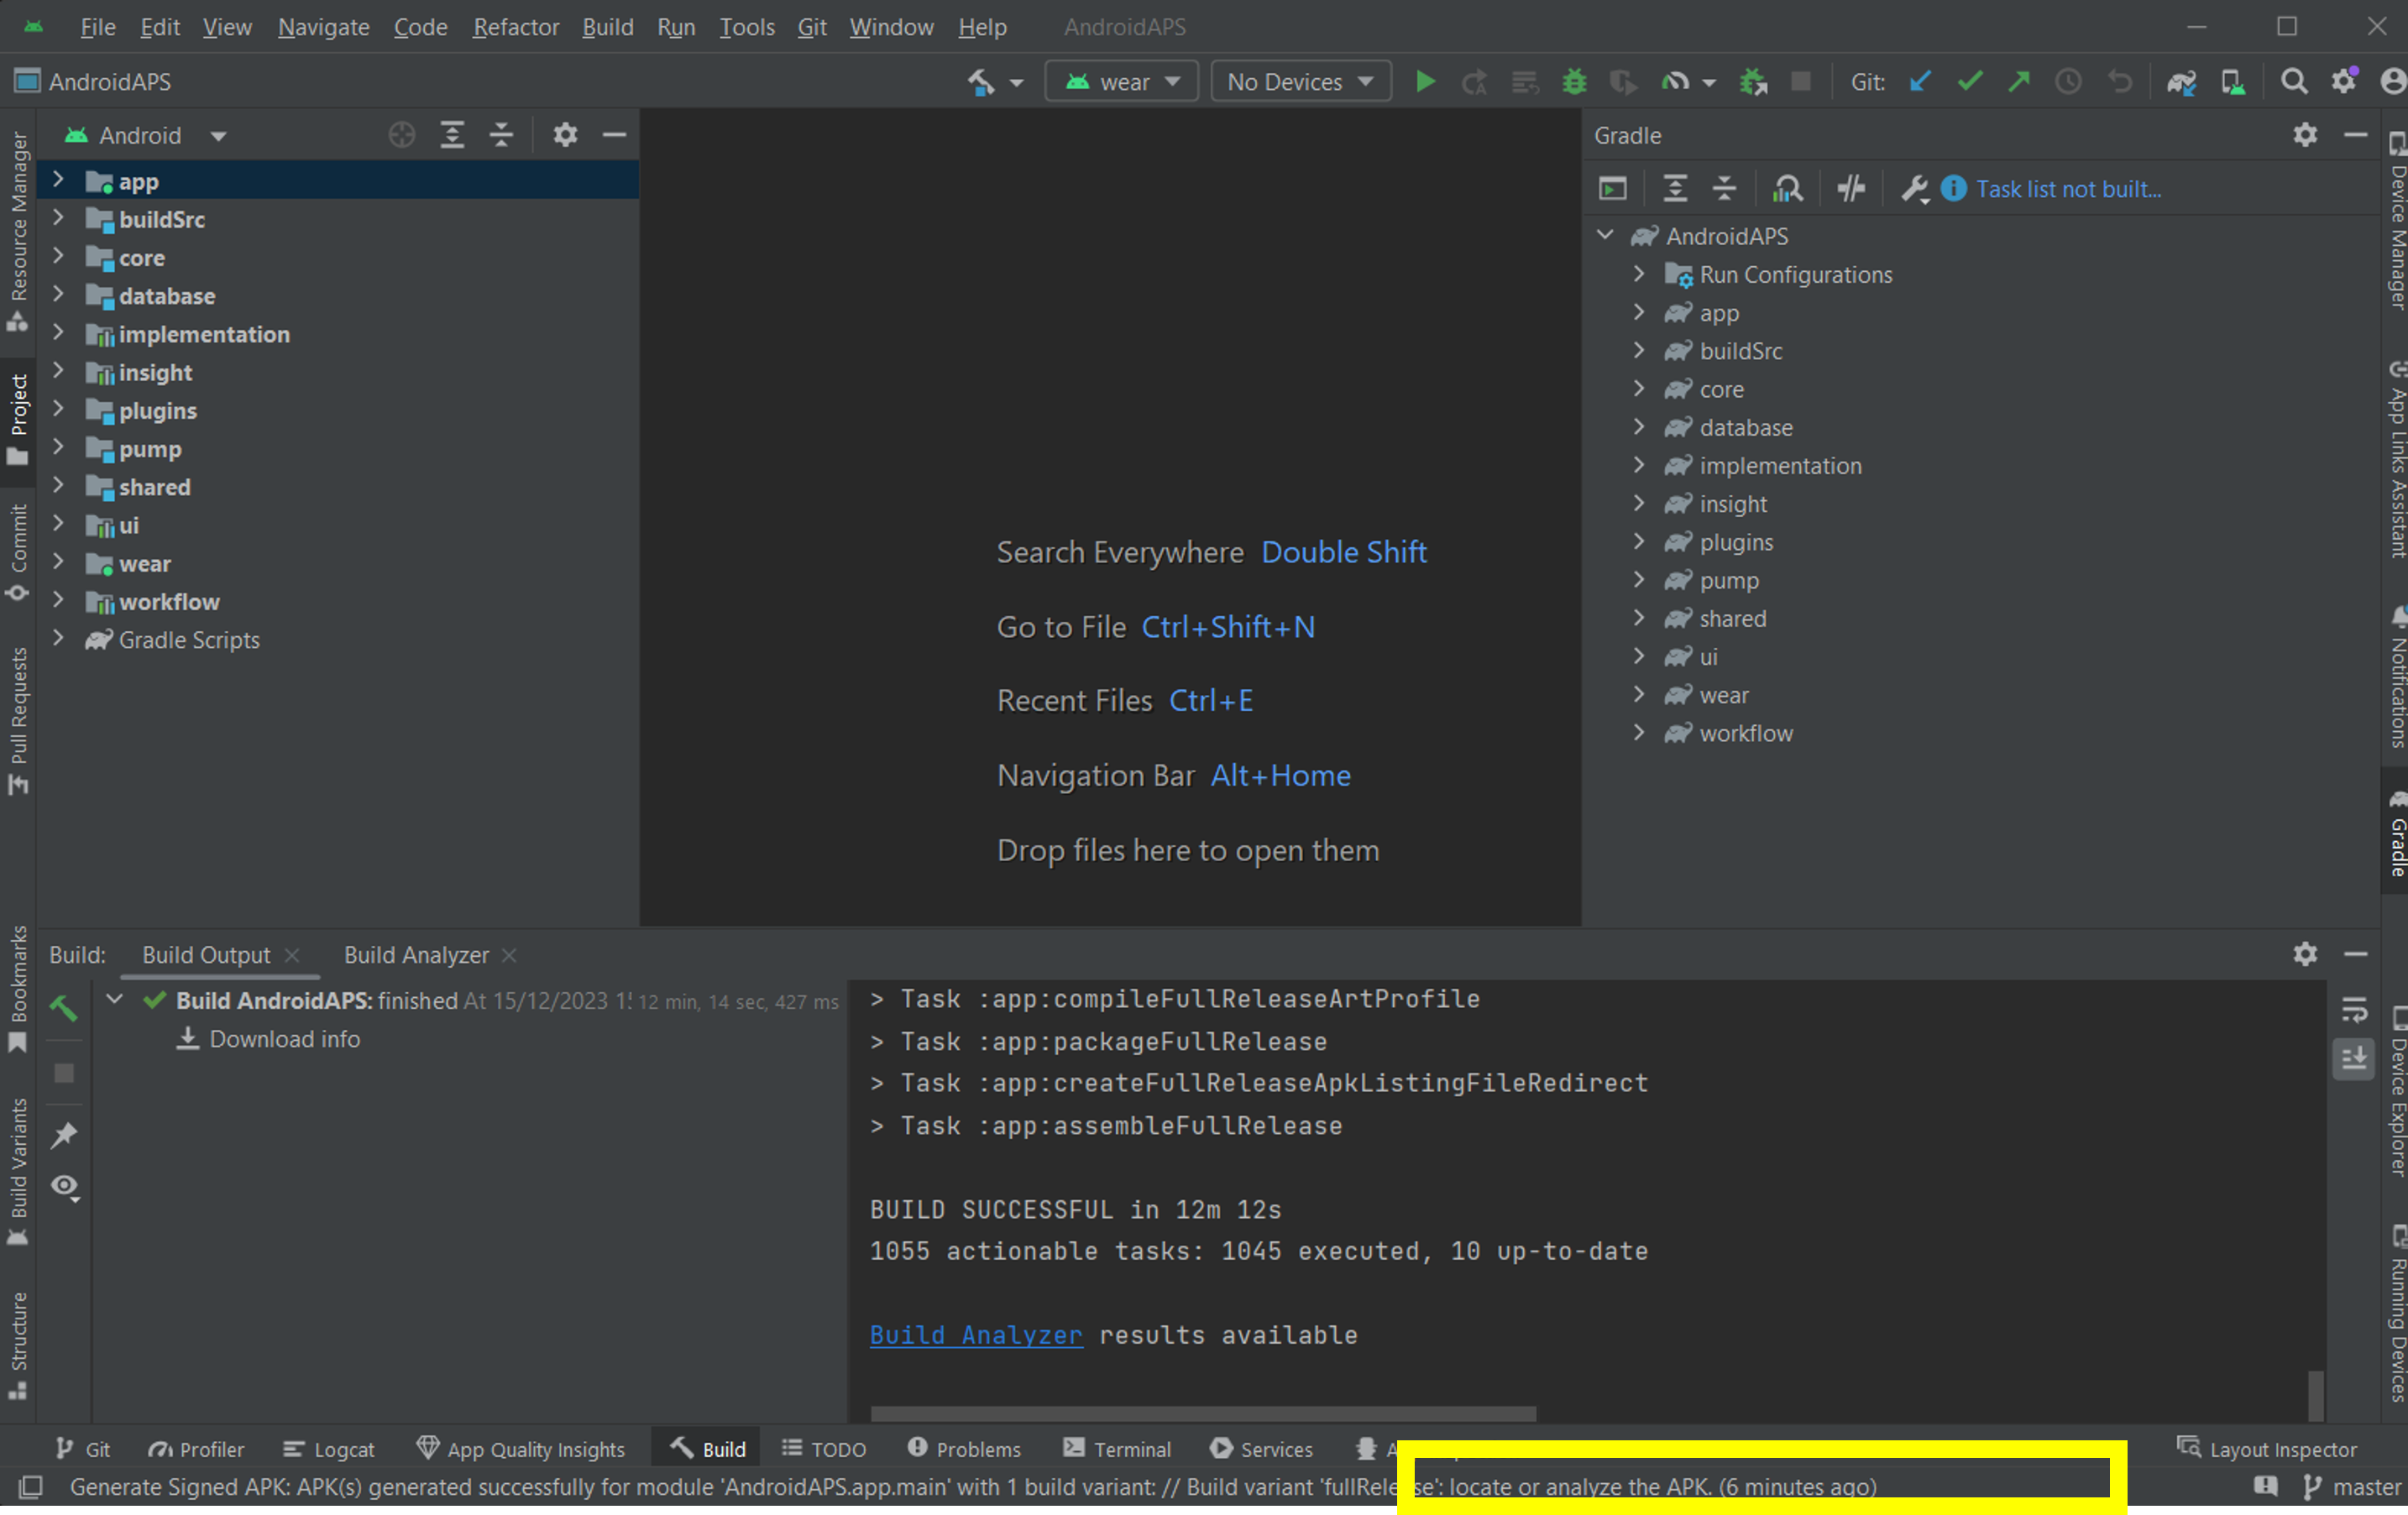Open Project panel options gear
Viewport: 2408px width, 1515px height.
point(565,135)
